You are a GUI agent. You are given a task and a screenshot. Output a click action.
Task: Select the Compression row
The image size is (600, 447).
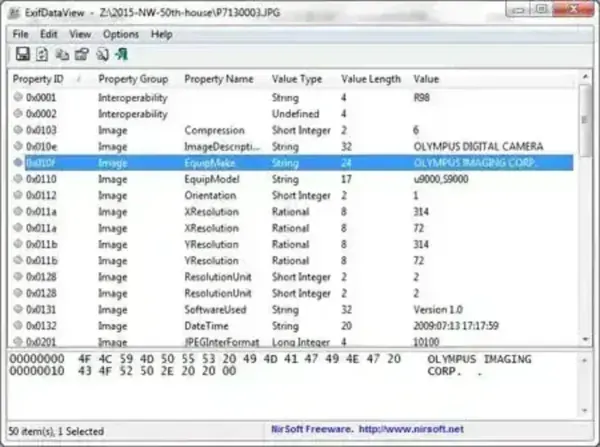293,130
